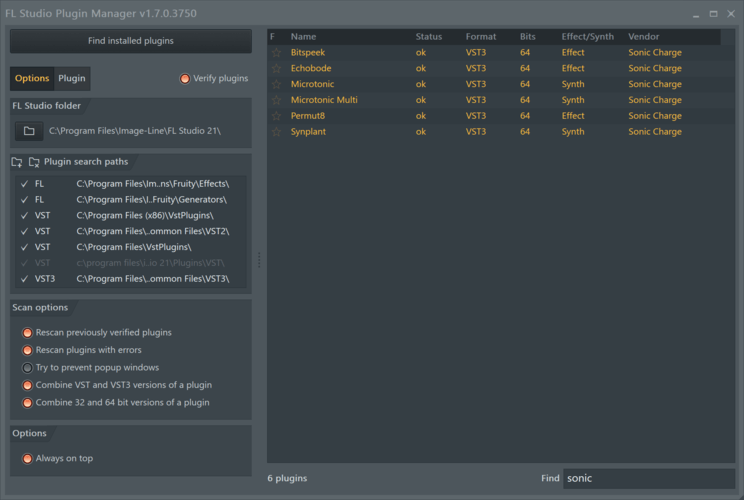Enable Try to prevent popup windows
Image resolution: width=744 pixels, height=500 pixels.
click(28, 368)
